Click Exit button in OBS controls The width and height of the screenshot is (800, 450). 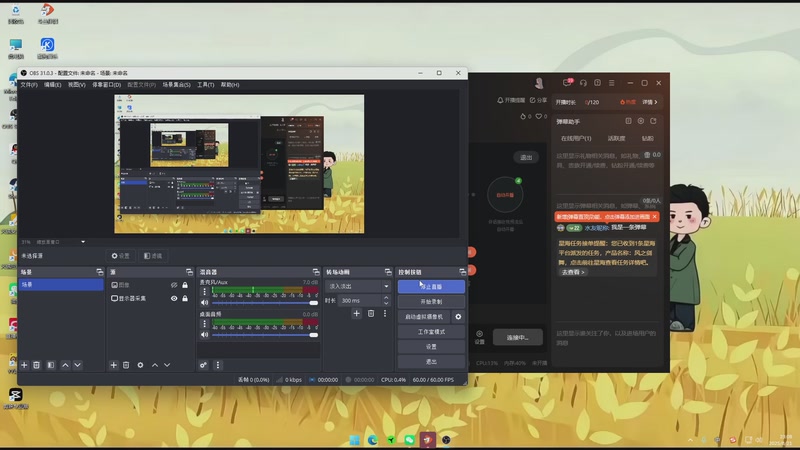click(431, 361)
